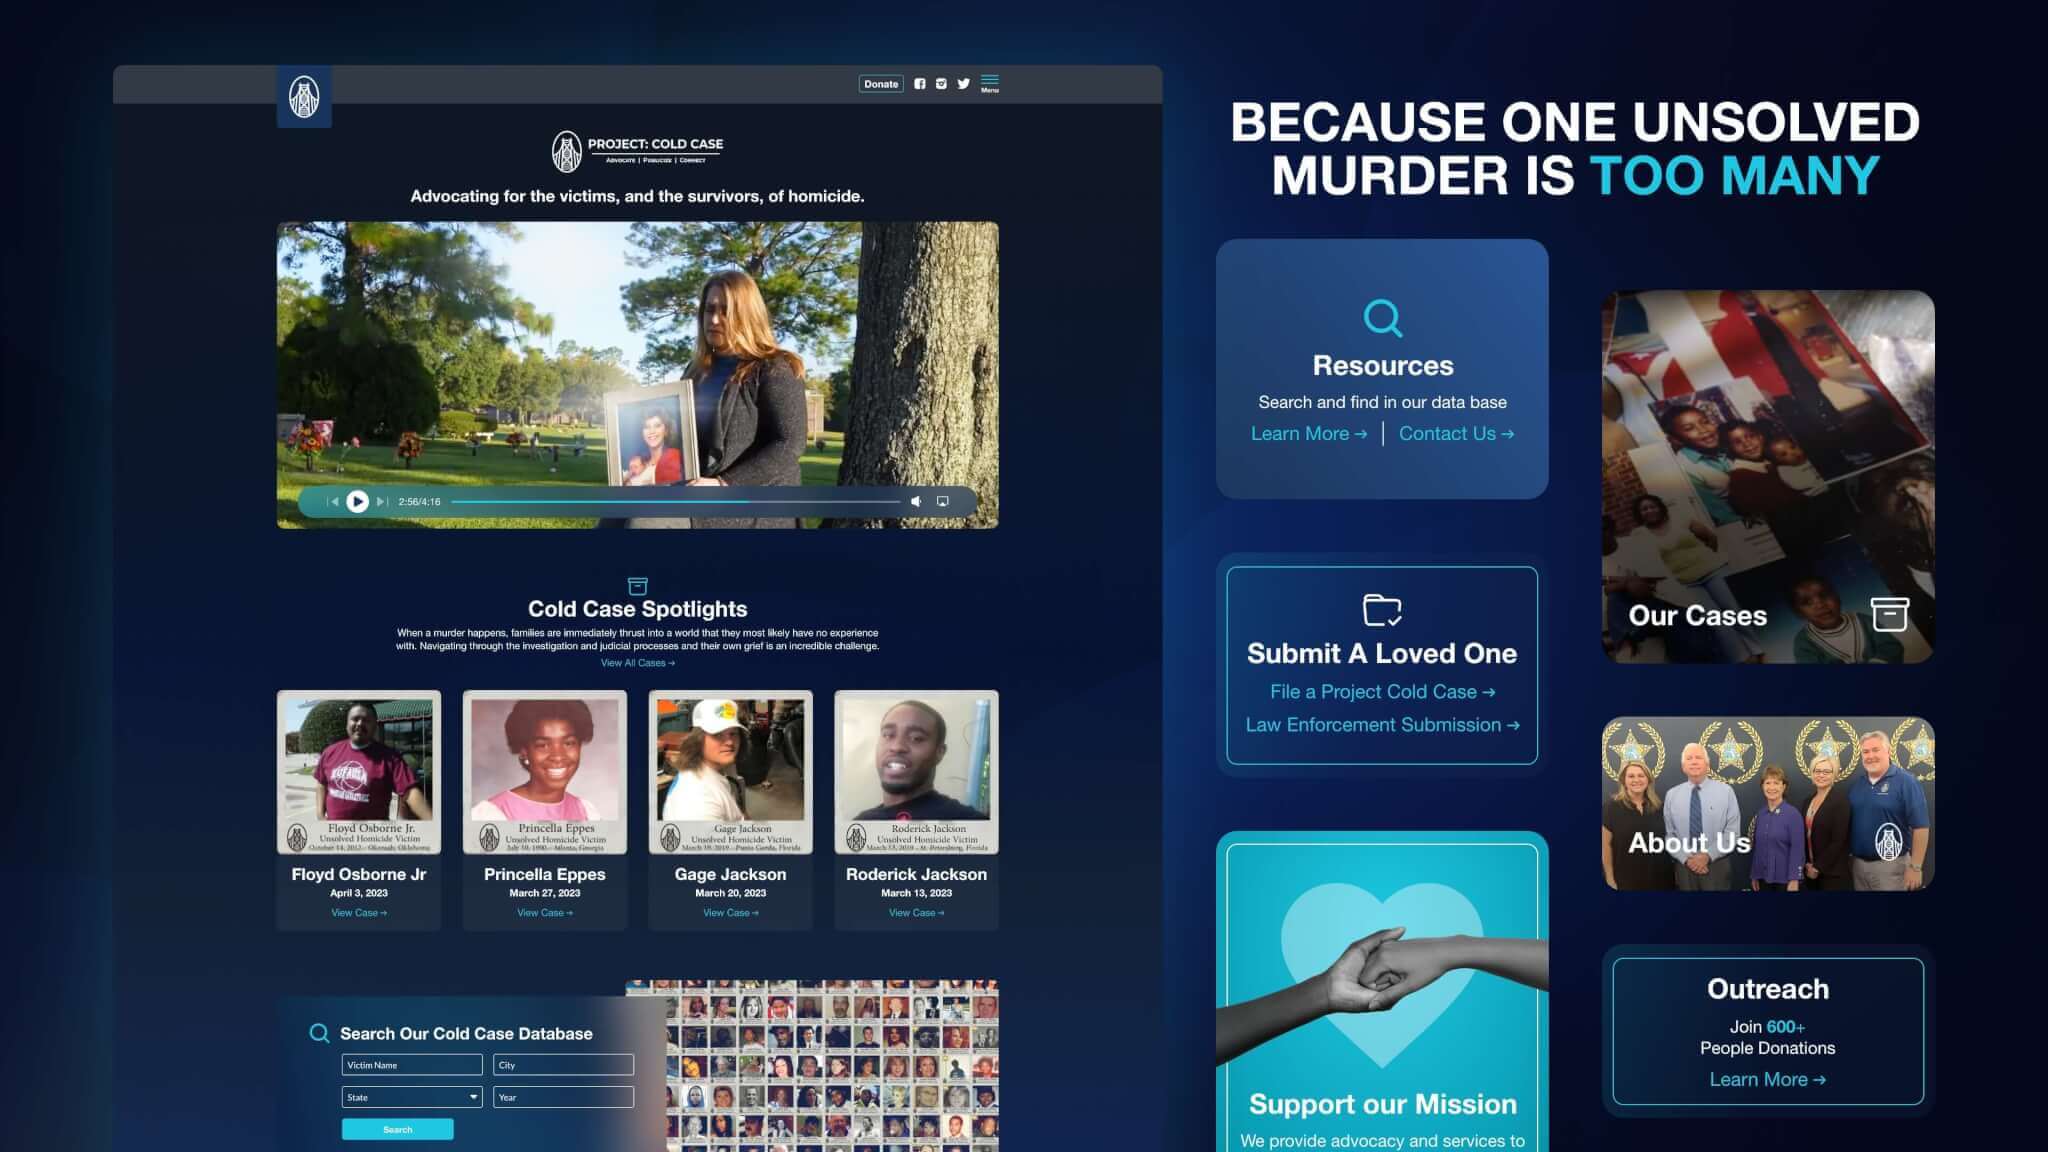Click the Resources magnifier icon

click(x=1383, y=319)
